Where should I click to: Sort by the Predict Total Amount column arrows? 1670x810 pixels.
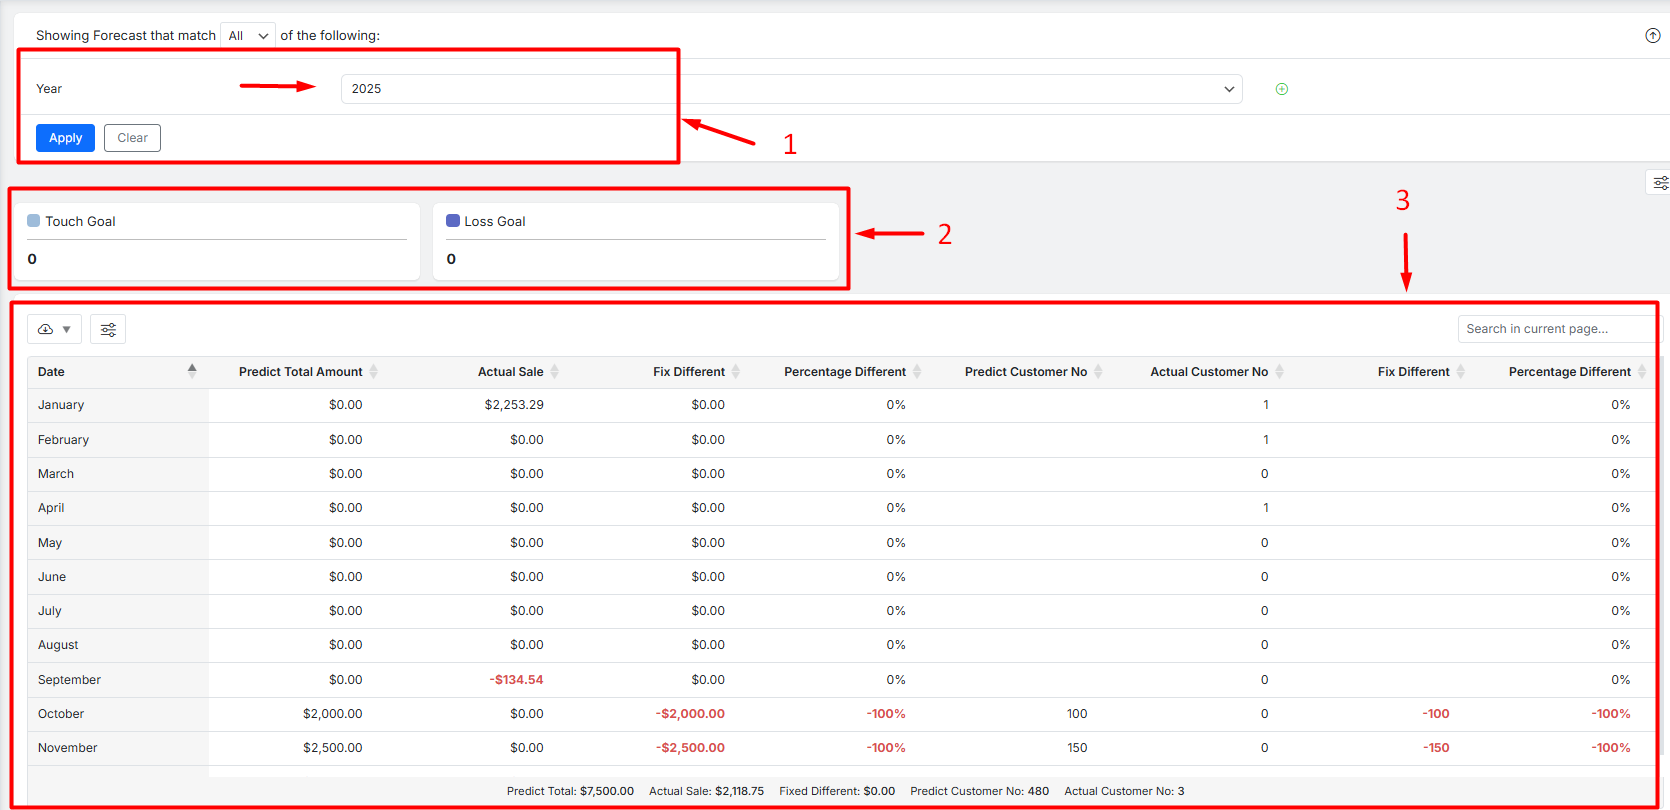(x=373, y=372)
